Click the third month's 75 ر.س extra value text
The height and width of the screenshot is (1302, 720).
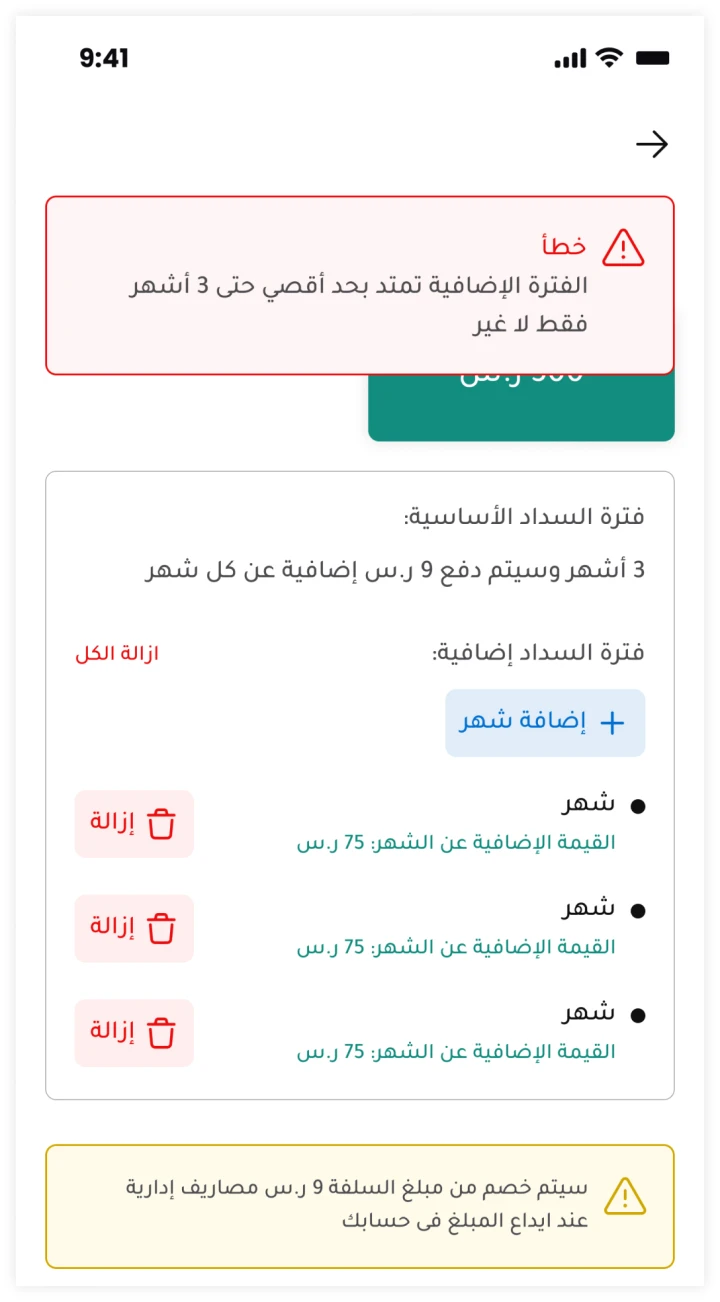coord(456,1052)
